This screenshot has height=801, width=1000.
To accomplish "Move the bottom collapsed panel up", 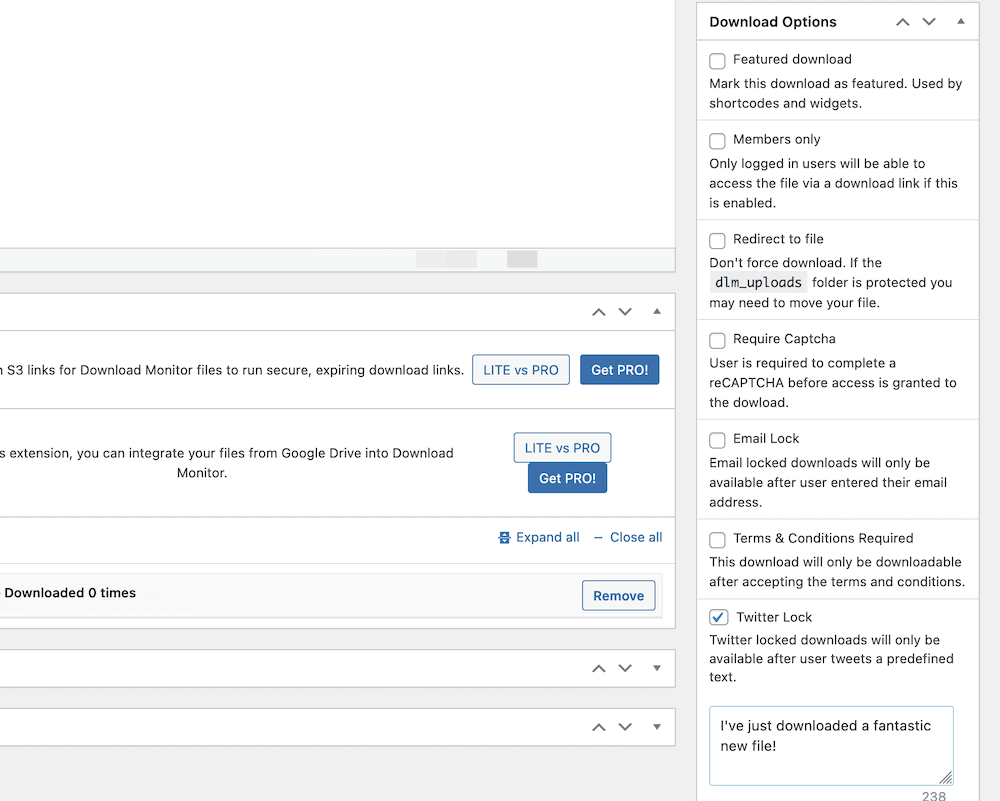I will [x=598, y=727].
